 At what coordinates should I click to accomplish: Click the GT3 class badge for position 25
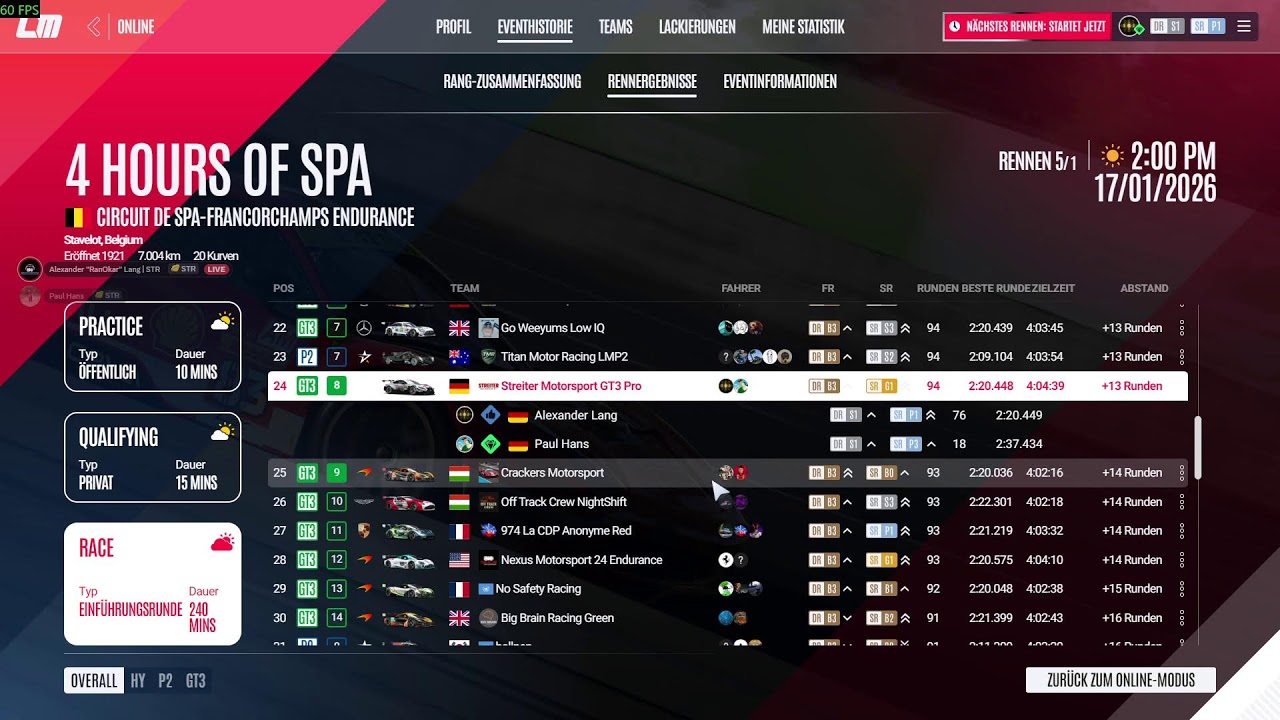(307, 473)
